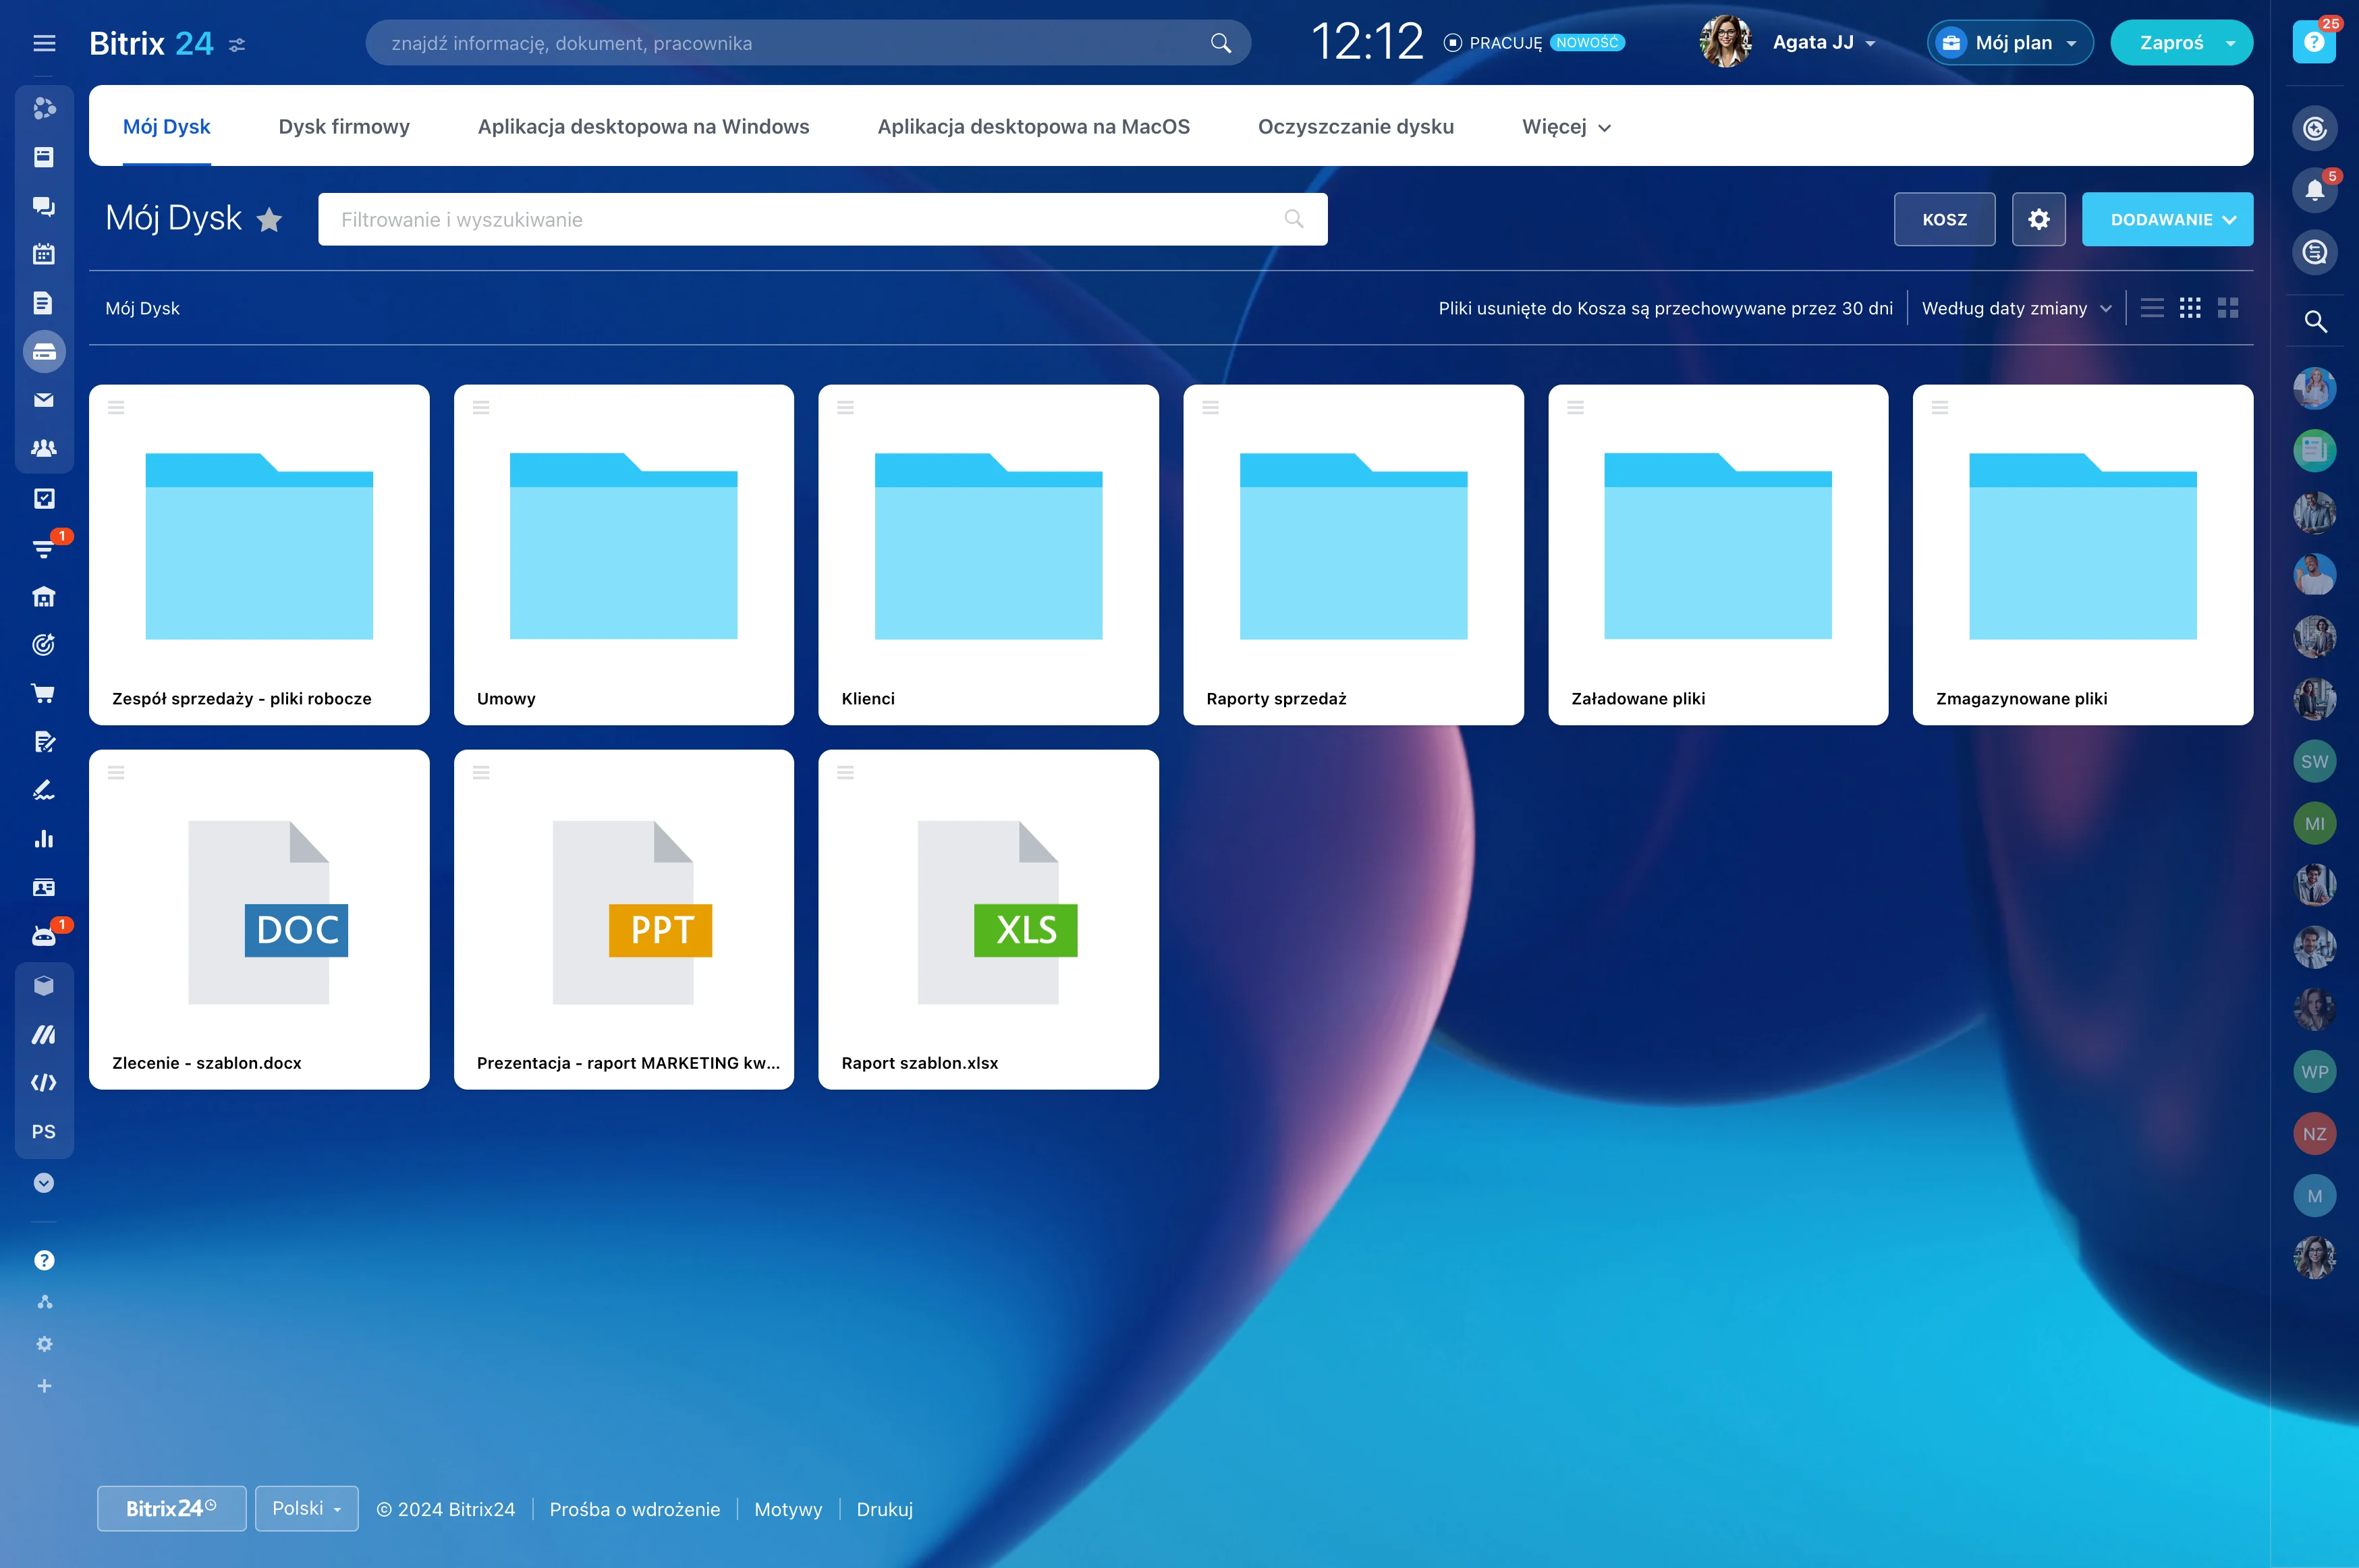Expand the DODAWANIE dropdown button
This screenshot has height=1568, width=2359.
(2167, 219)
